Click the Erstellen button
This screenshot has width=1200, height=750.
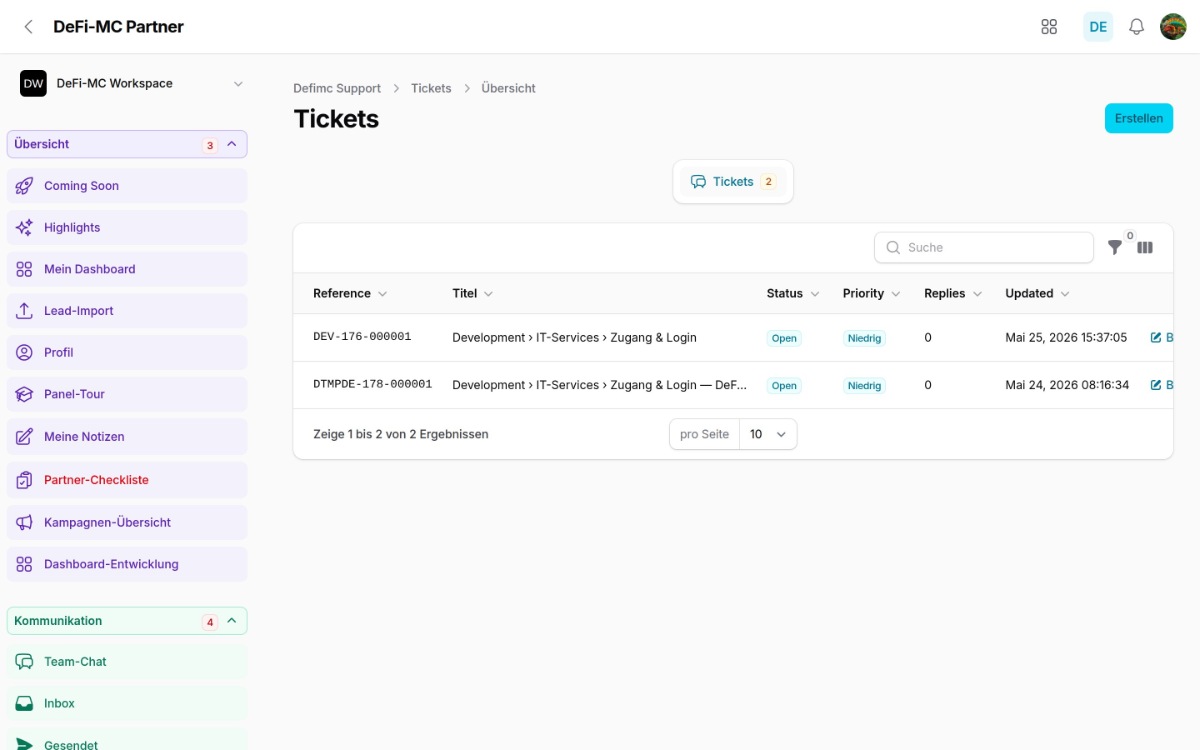pos(1139,118)
